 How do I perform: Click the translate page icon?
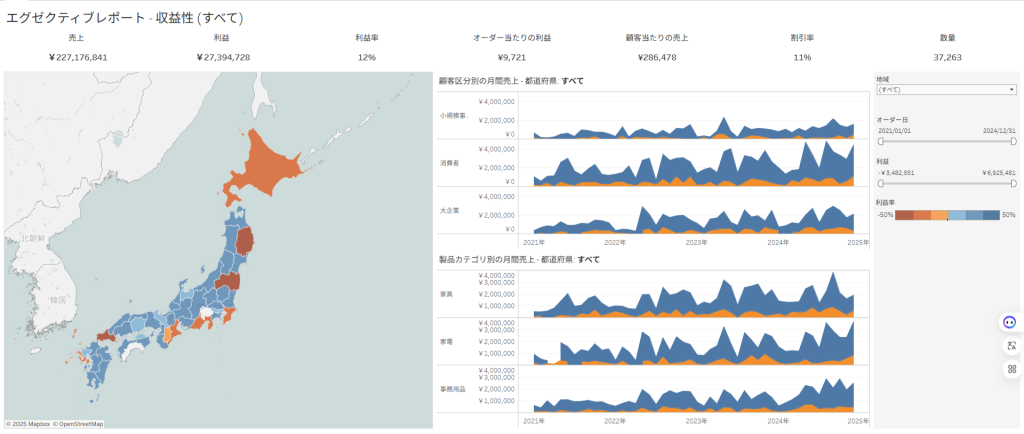(x=1010, y=346)
